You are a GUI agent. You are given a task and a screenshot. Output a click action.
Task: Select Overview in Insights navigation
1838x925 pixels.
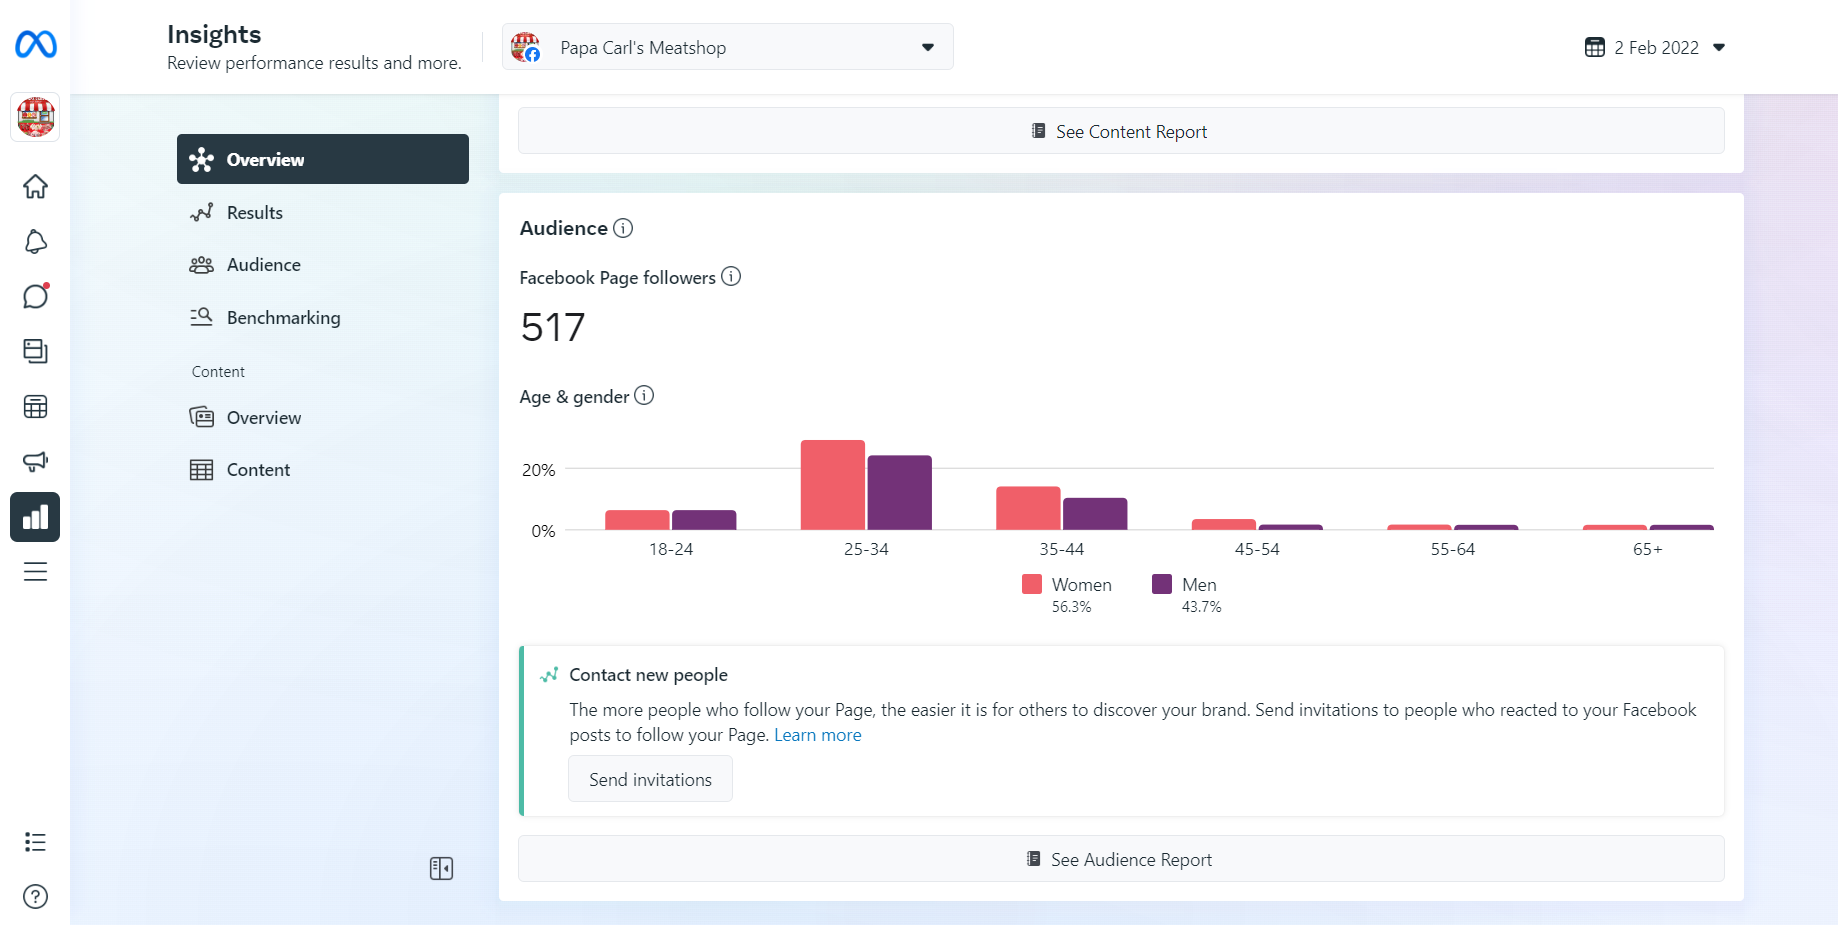click(323, 159)
